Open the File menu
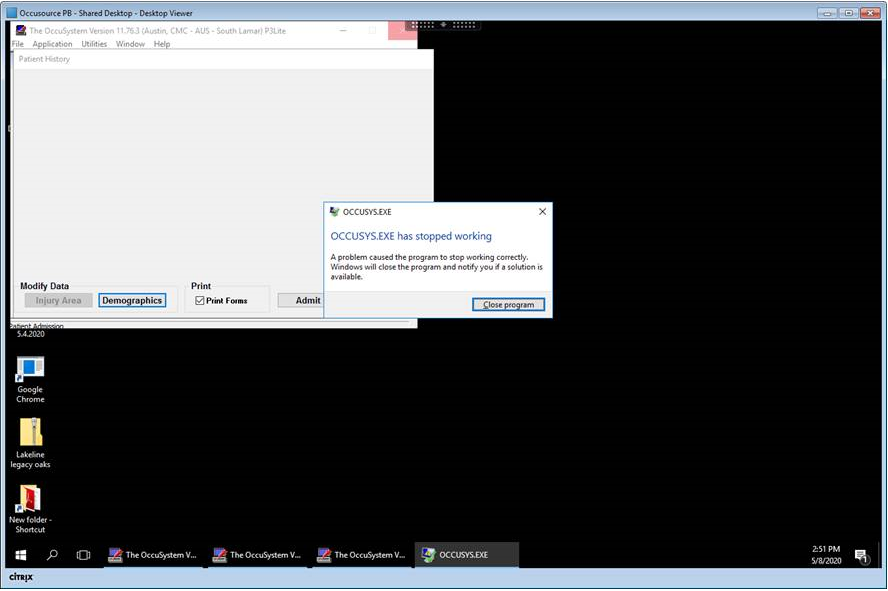Viewport: 888px width, 591px height. 17,44
